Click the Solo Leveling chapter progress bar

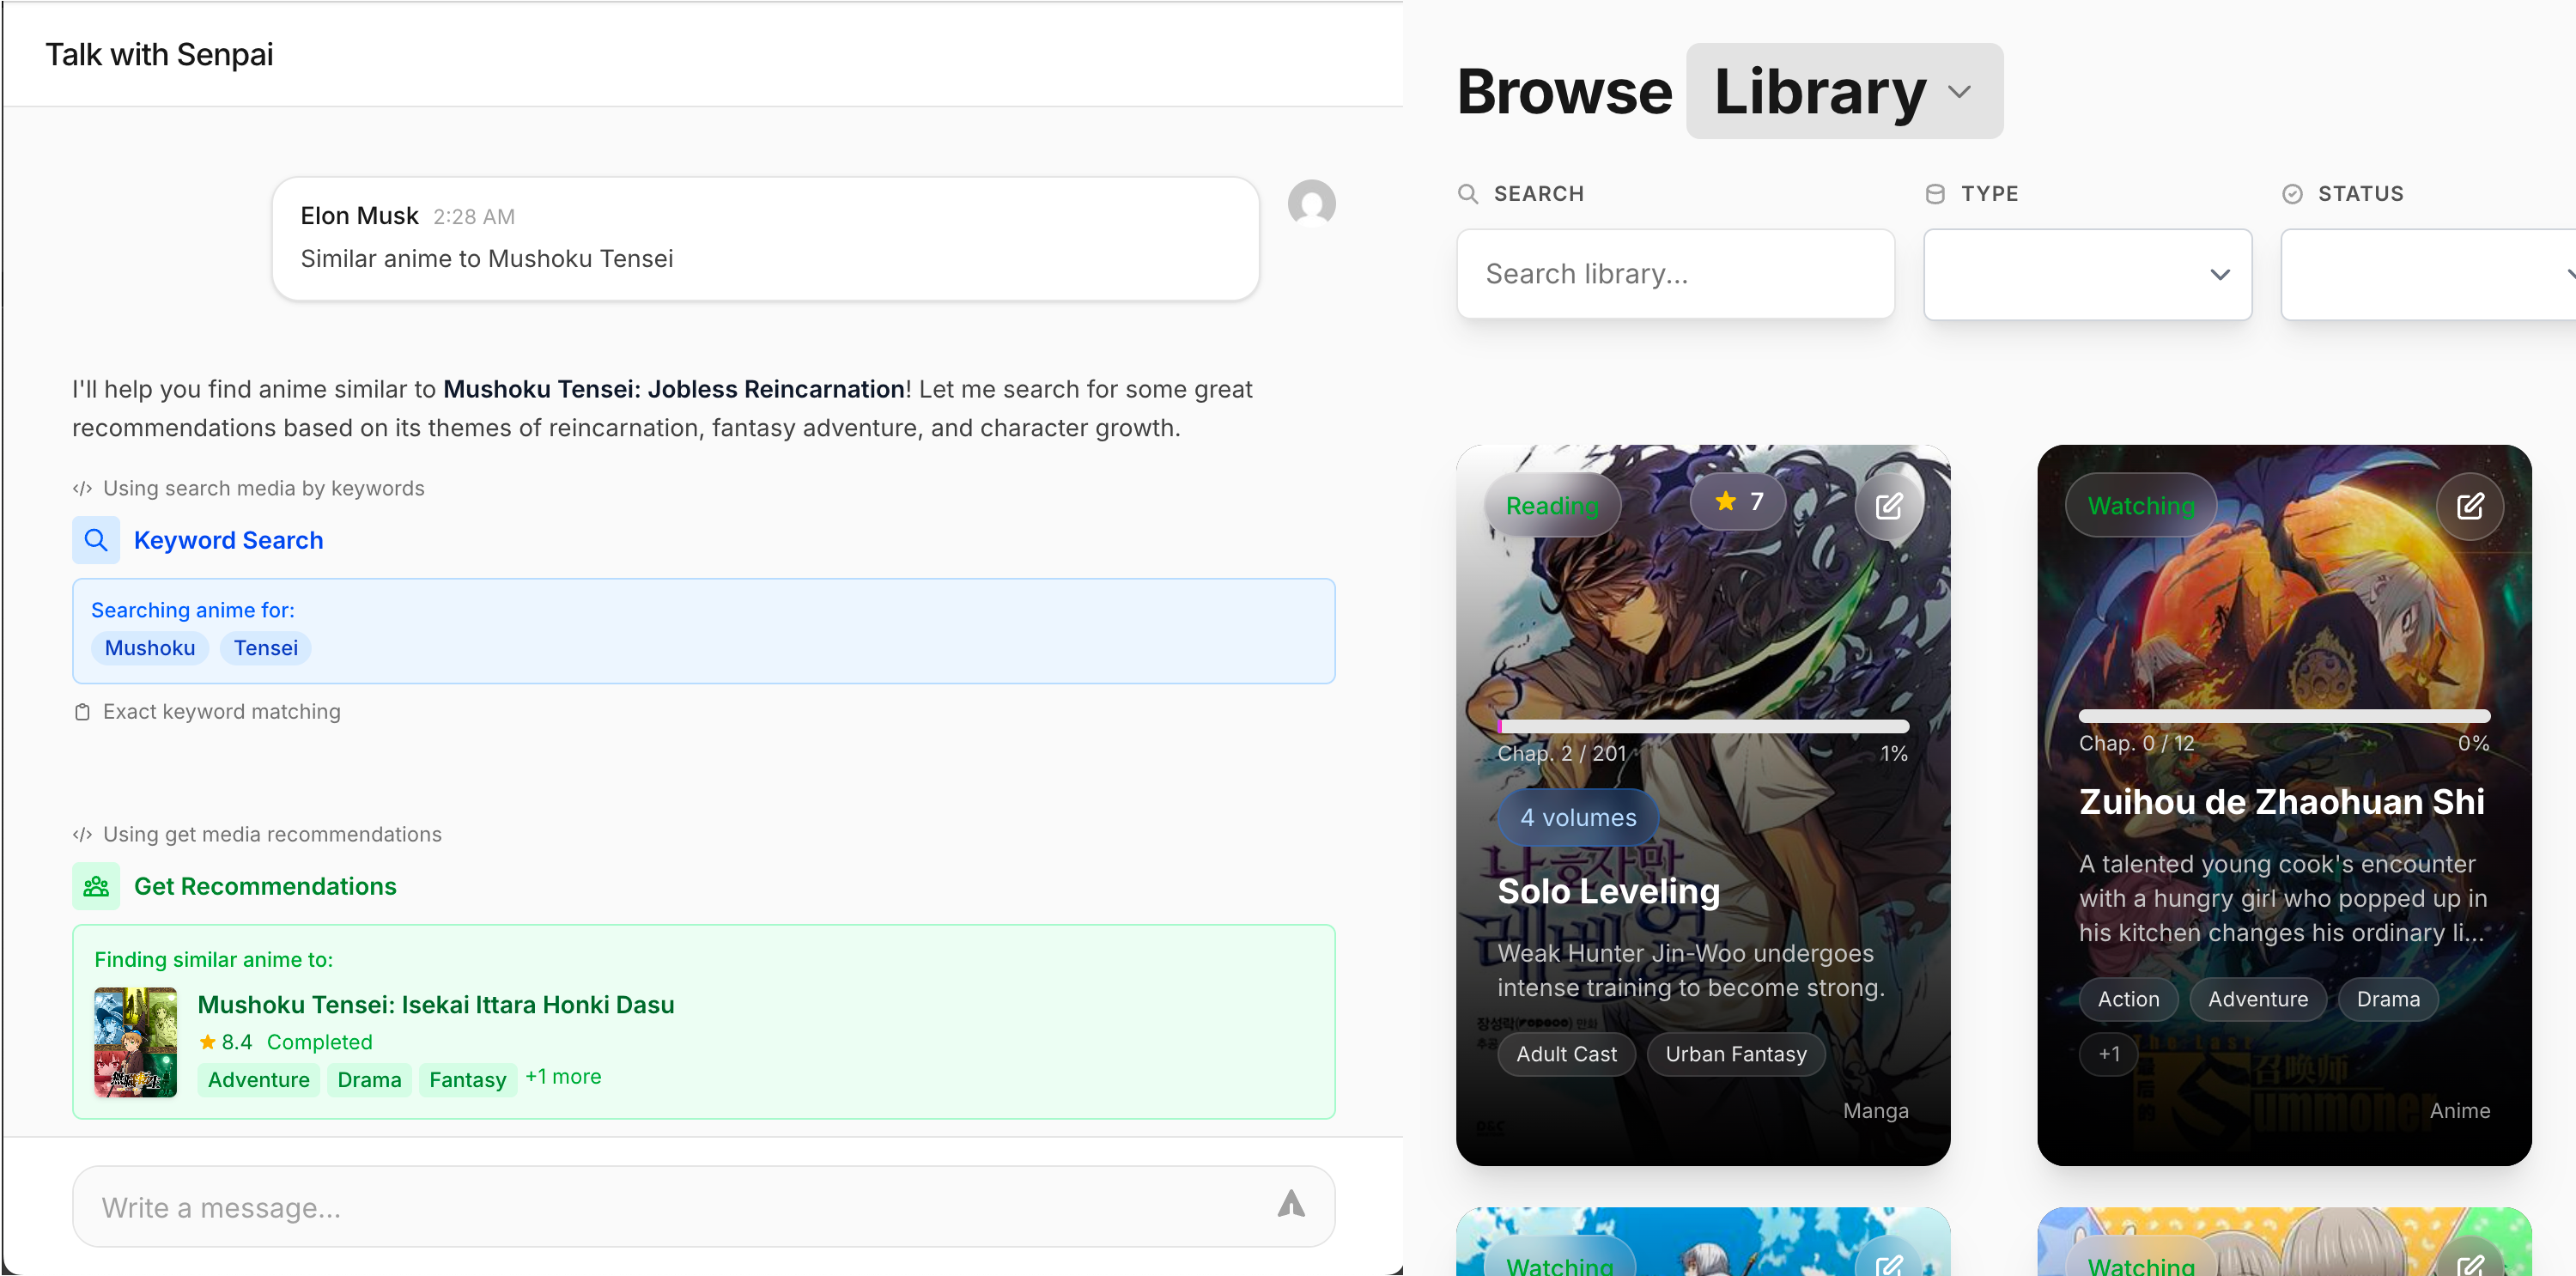[x=1702, y=726]
